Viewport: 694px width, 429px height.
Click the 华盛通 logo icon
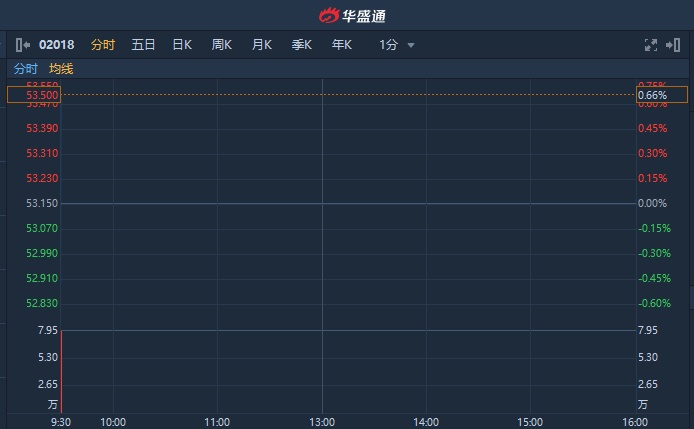point(328,15)
